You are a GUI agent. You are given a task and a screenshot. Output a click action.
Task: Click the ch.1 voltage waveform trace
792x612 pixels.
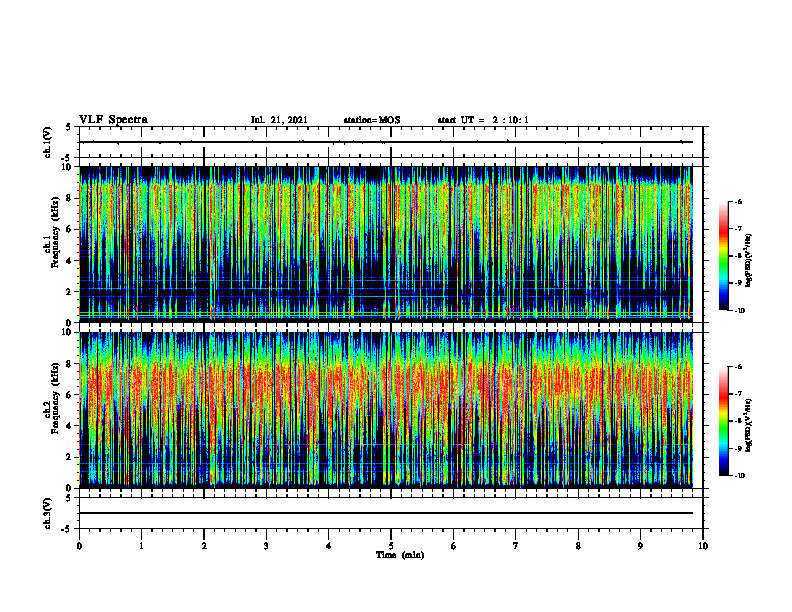click(386, 142)
